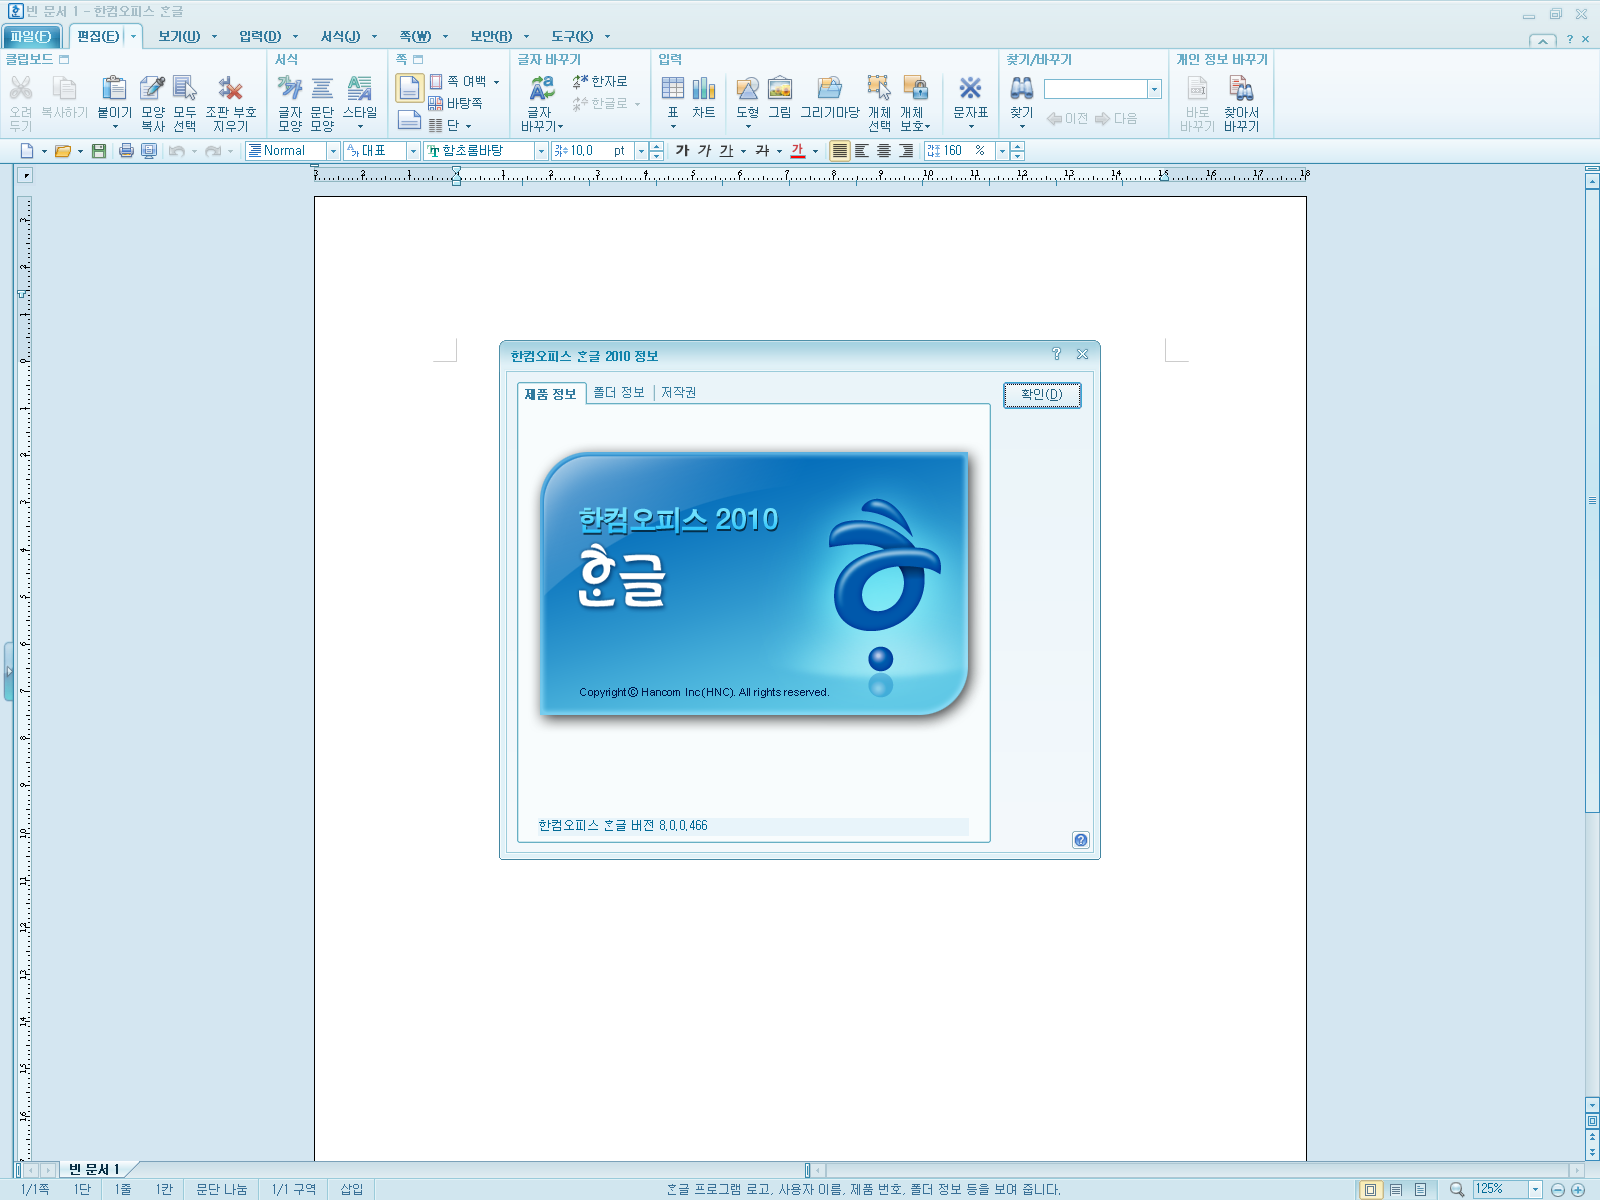Click the 그림 (Picture) icon
The width and height of the screenshot is (1600, 1200).
click(780, 89)
